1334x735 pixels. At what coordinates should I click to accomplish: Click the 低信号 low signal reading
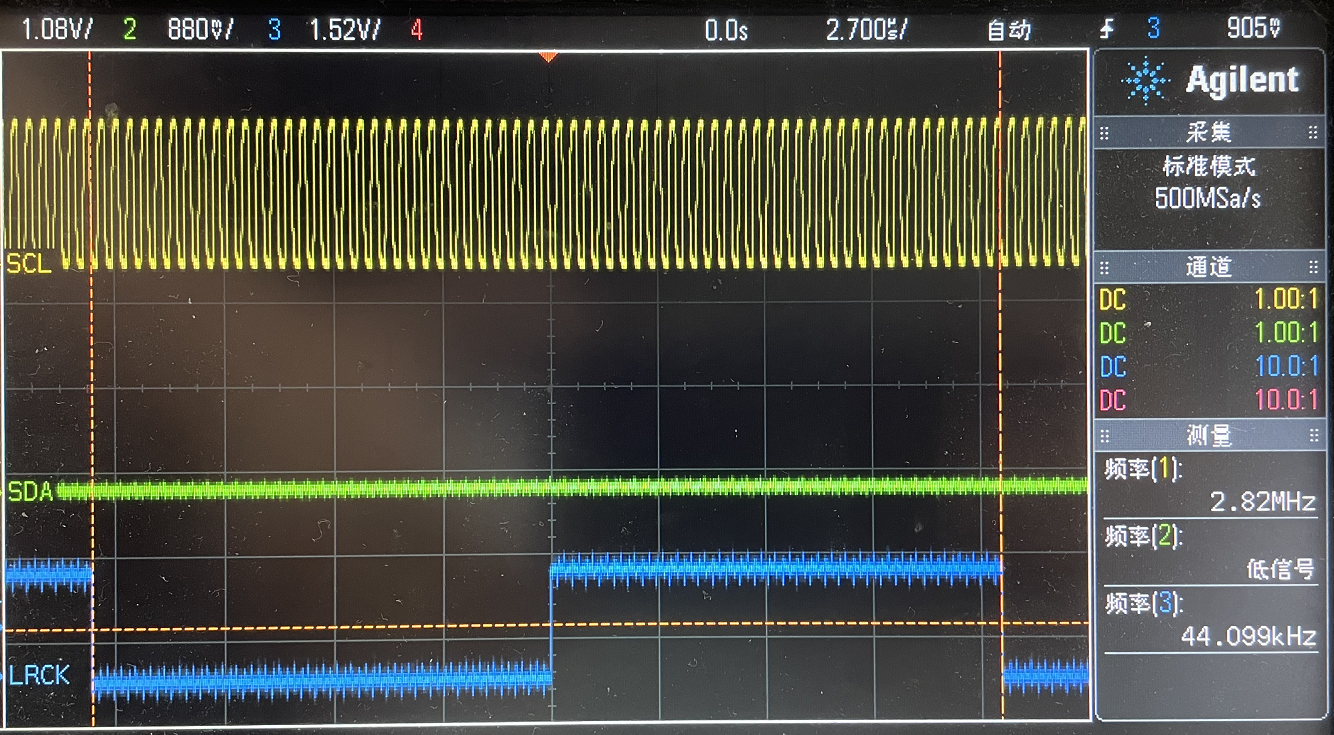(1281, 570)
